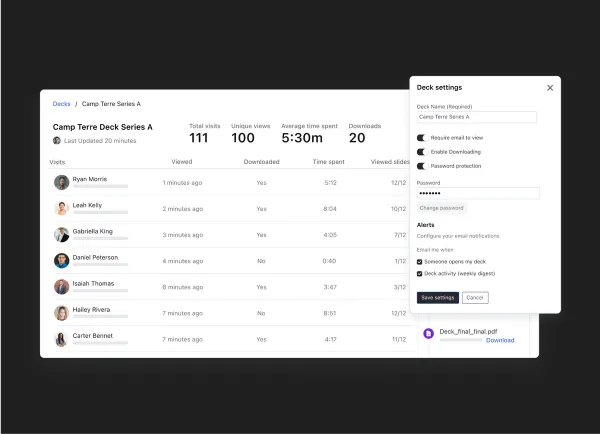Click Hailey Rivera's time spent 8:51

point(329,313)
